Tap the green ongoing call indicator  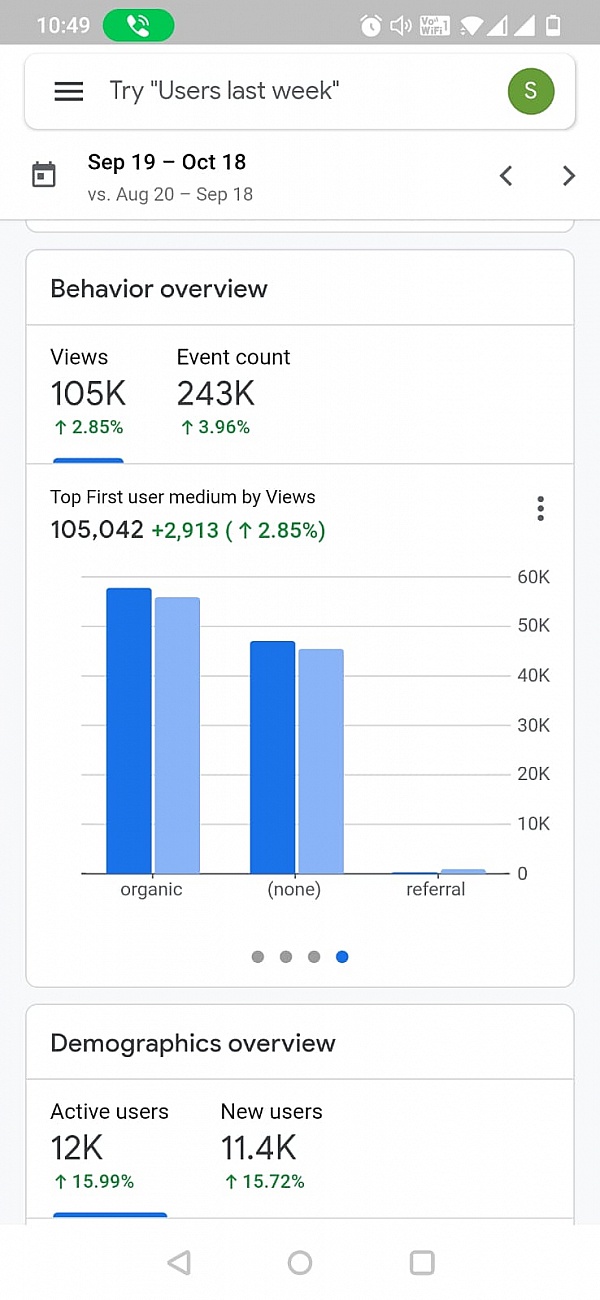pos(138,25)
